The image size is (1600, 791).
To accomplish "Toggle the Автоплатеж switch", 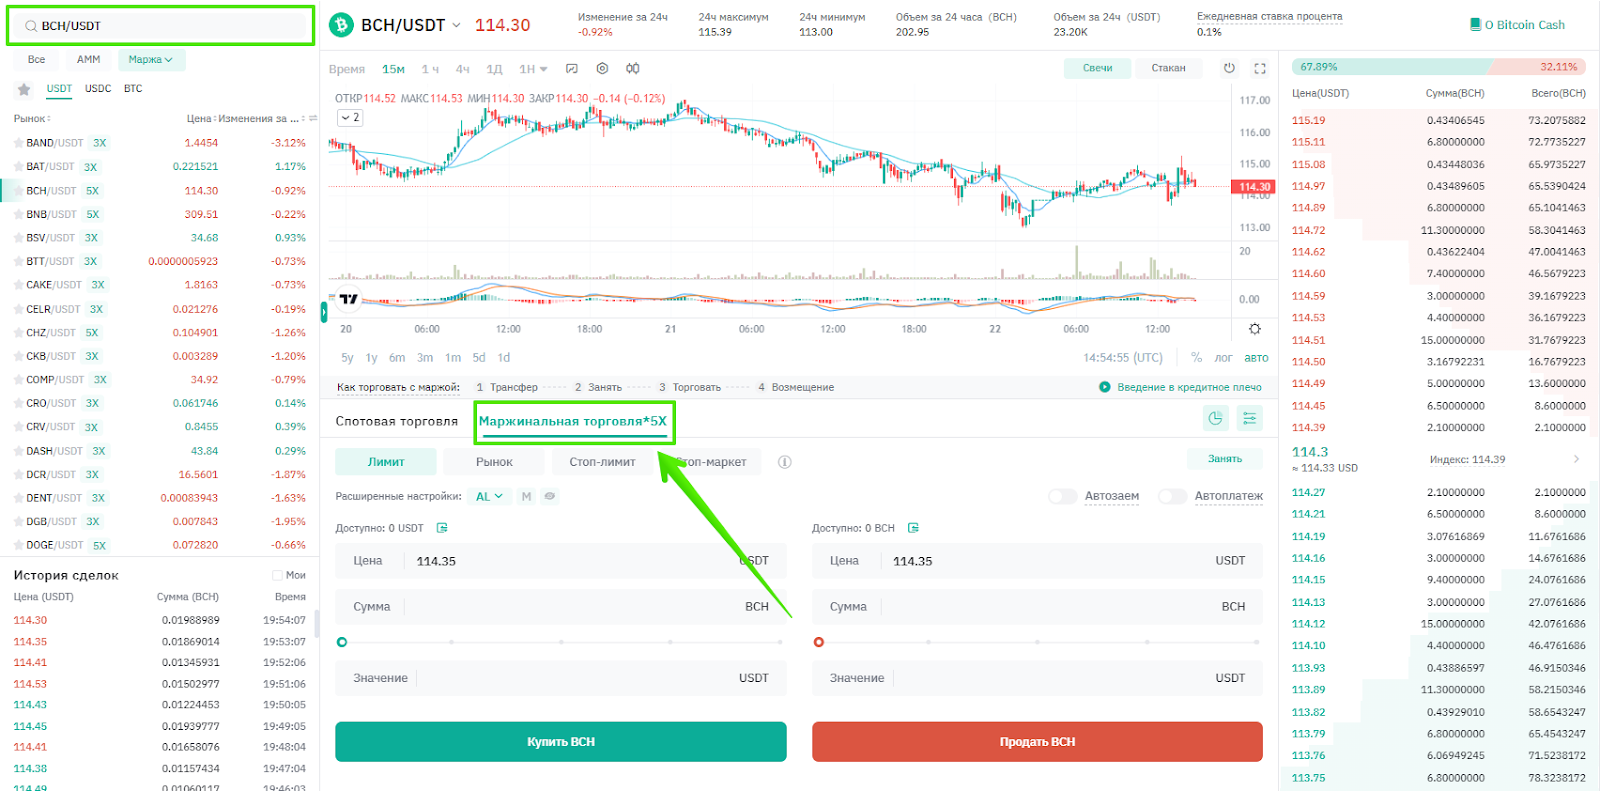I will pyautogui.click(x=1173, y=496).
